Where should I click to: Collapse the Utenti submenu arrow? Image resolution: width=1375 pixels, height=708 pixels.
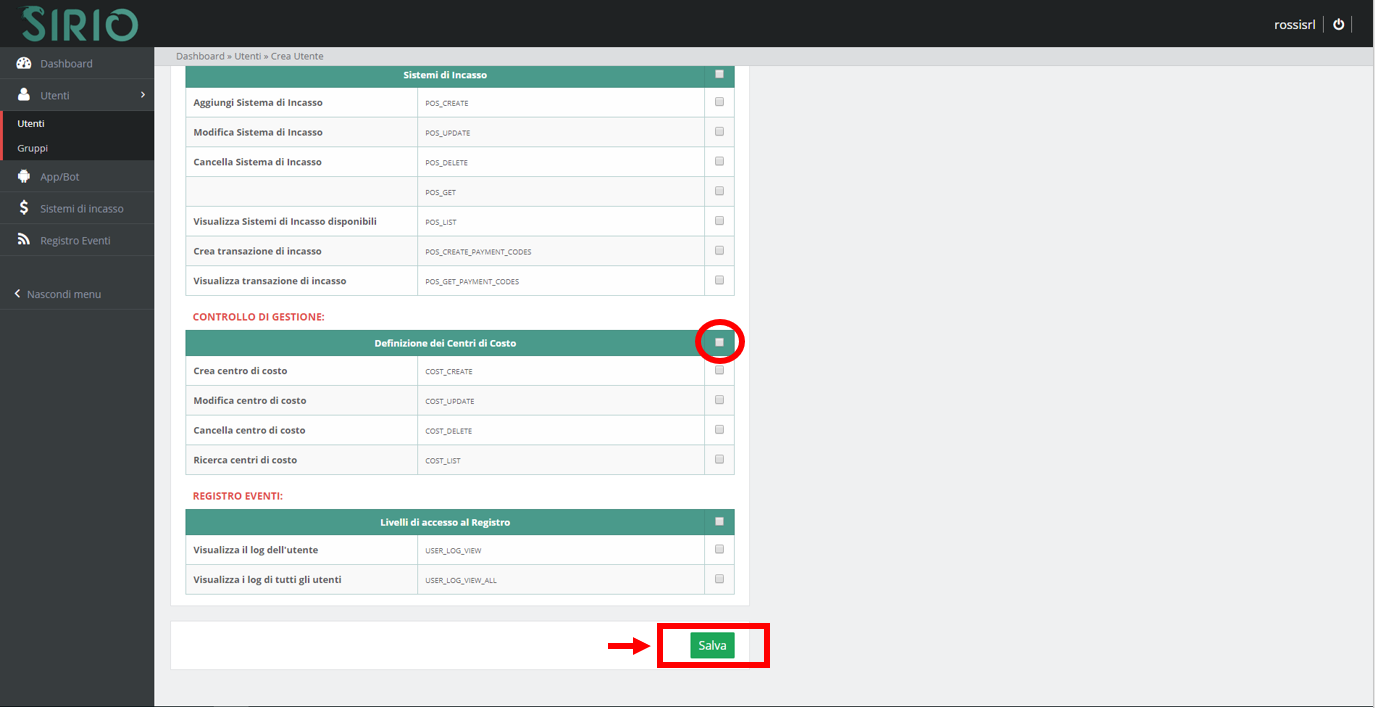143,95
